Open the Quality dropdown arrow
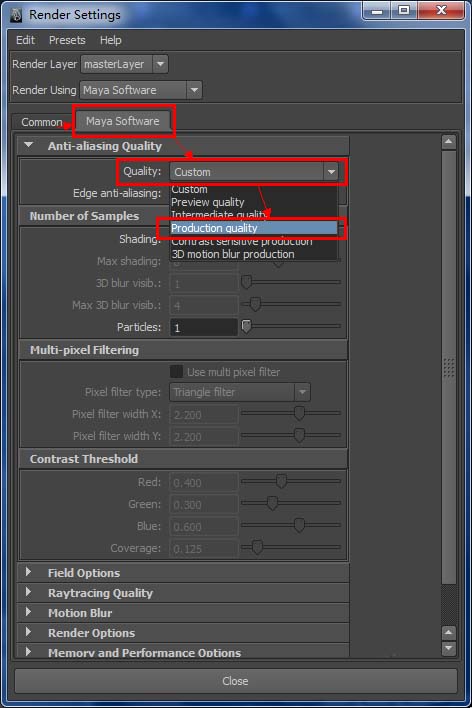This screenshot has width=472, height=708. (x=331, y=172)
